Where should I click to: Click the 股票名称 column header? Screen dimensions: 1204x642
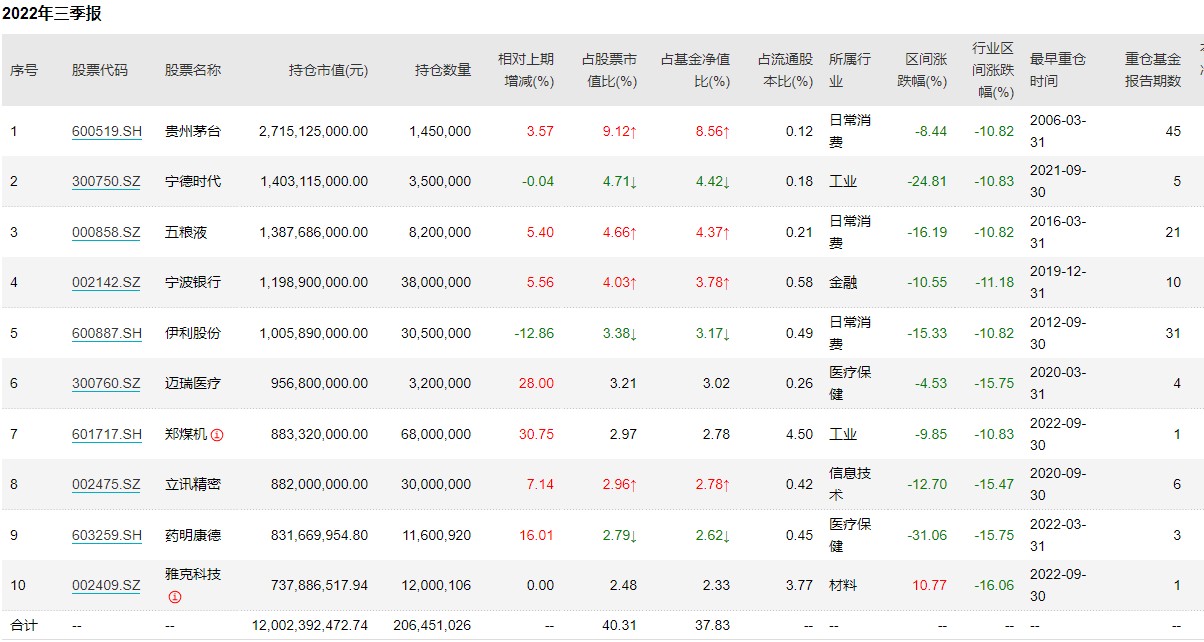point(193,70)
